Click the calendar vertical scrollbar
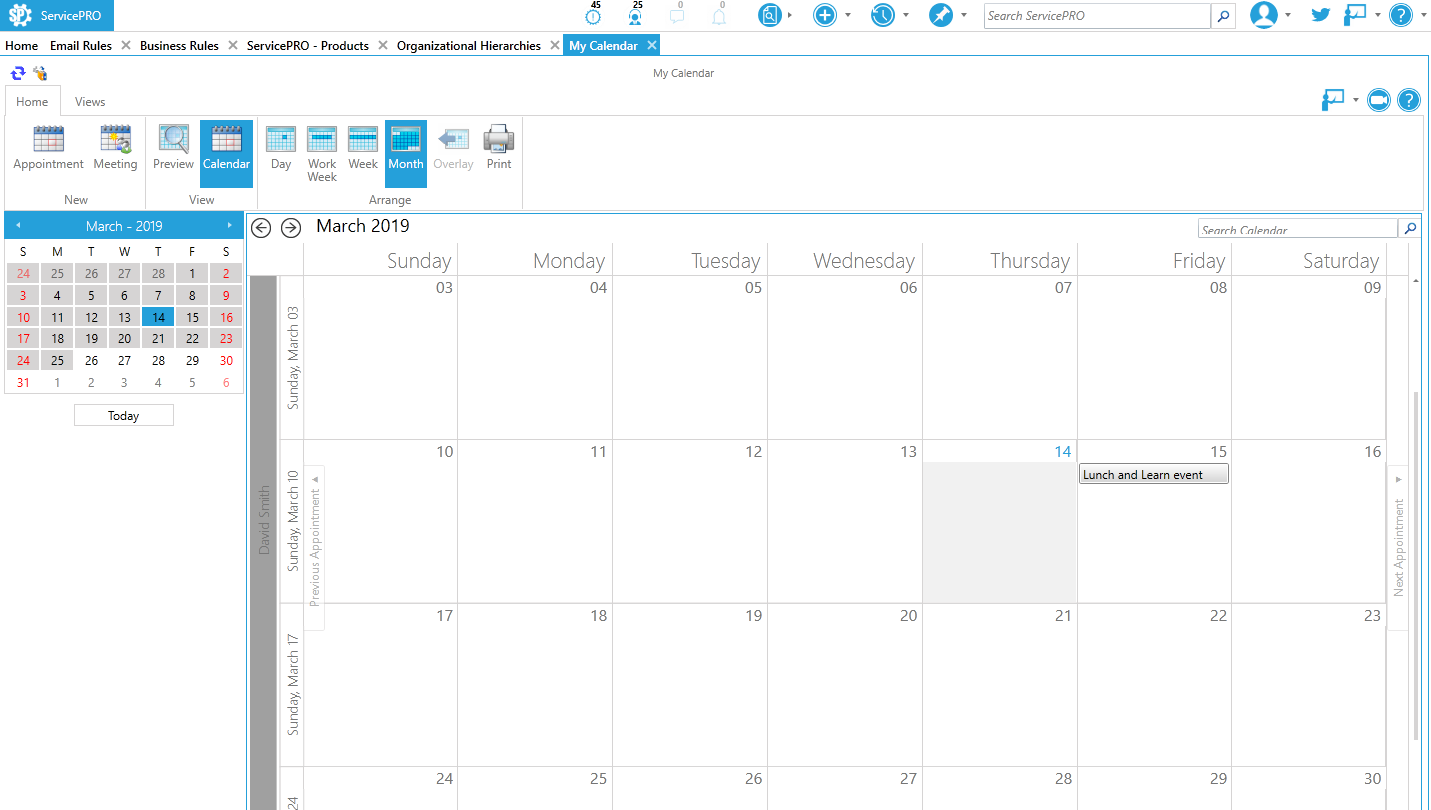This screenshot has height=810, width=1431. pyautogui.click(x=1416, y=565)
